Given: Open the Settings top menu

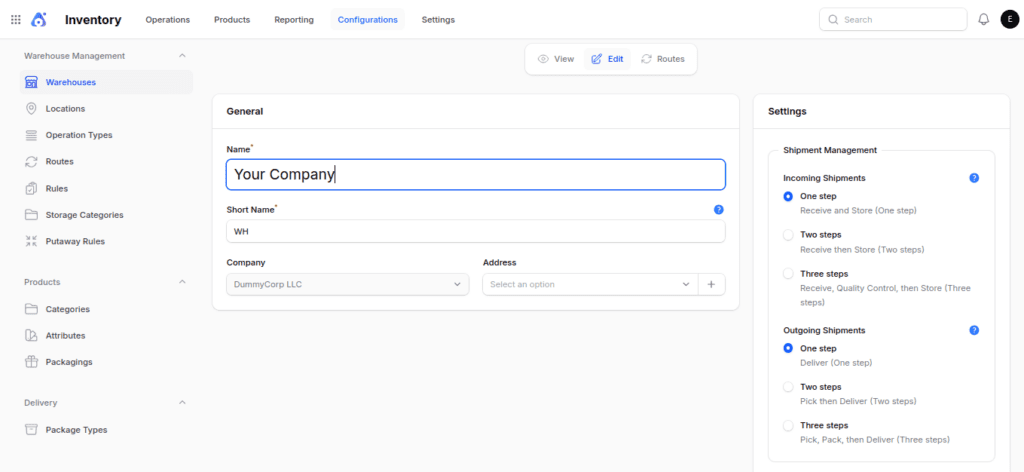Looking at the screenshot, I should 438,20.
